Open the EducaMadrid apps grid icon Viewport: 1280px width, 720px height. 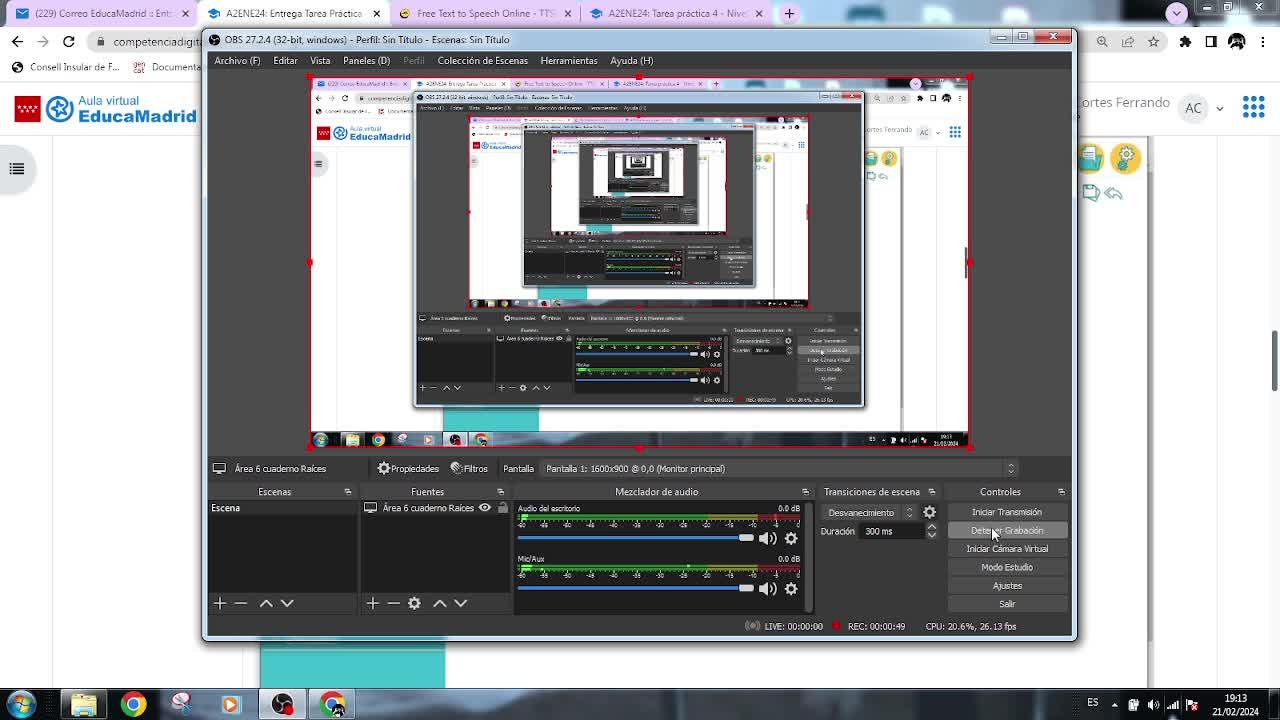pos(1253,107)
